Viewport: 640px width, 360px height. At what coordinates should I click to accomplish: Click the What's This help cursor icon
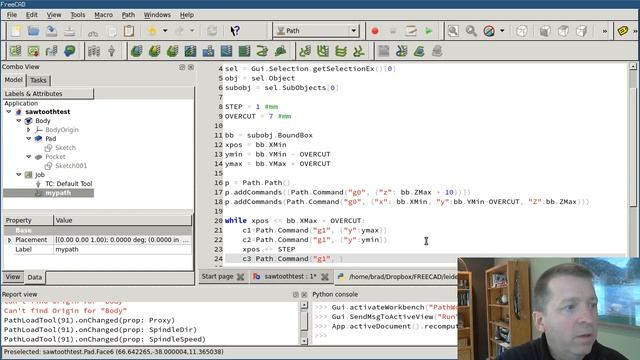235,31
